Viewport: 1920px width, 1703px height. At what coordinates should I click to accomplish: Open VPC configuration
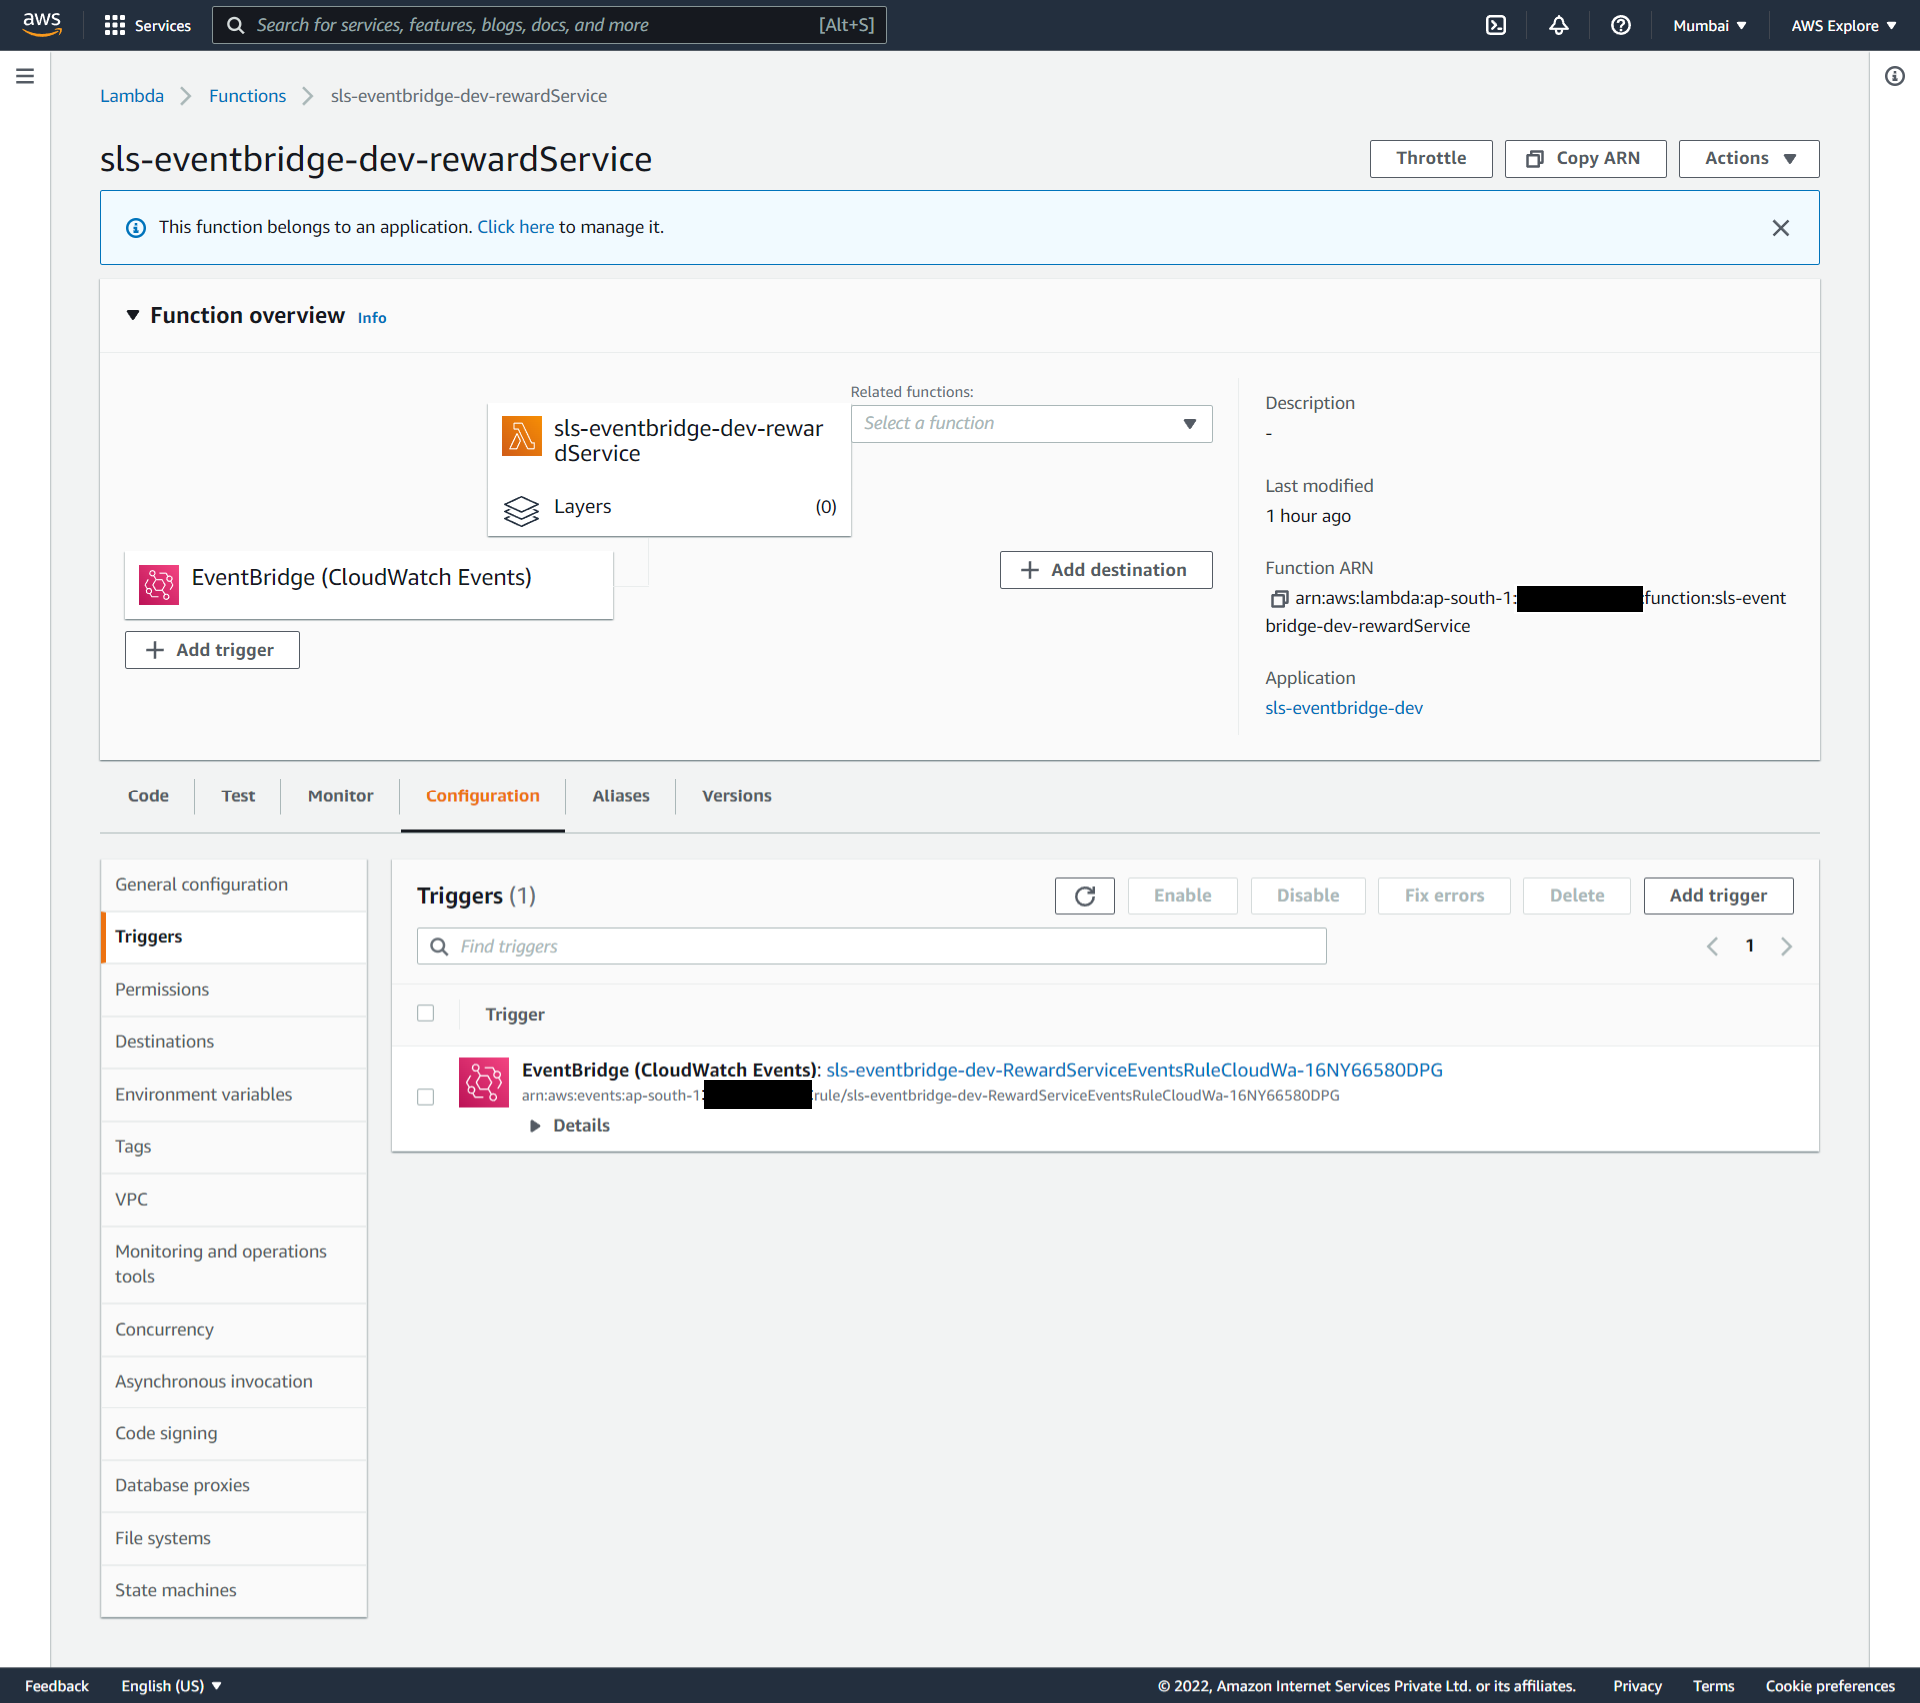(234, 1200)
